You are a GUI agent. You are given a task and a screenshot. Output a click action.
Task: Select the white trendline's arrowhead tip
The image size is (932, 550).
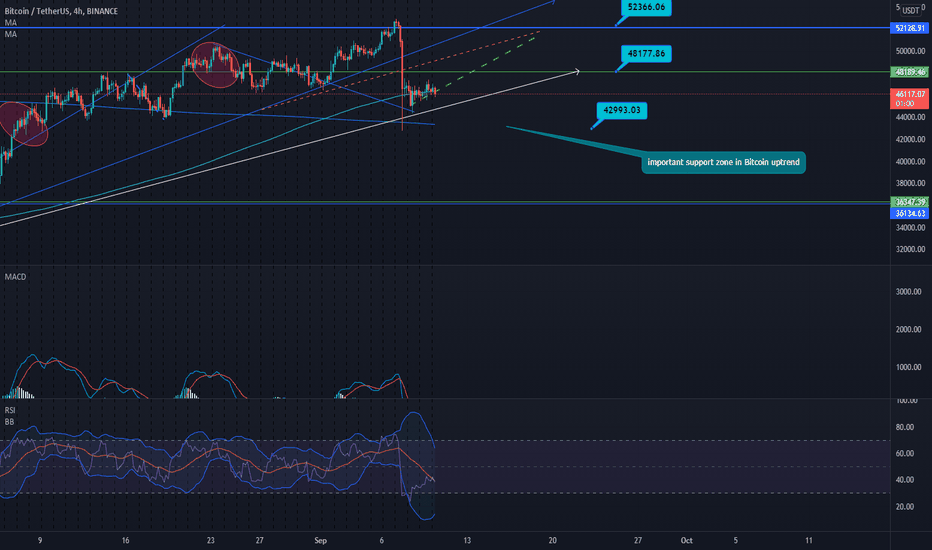(577, 72)
